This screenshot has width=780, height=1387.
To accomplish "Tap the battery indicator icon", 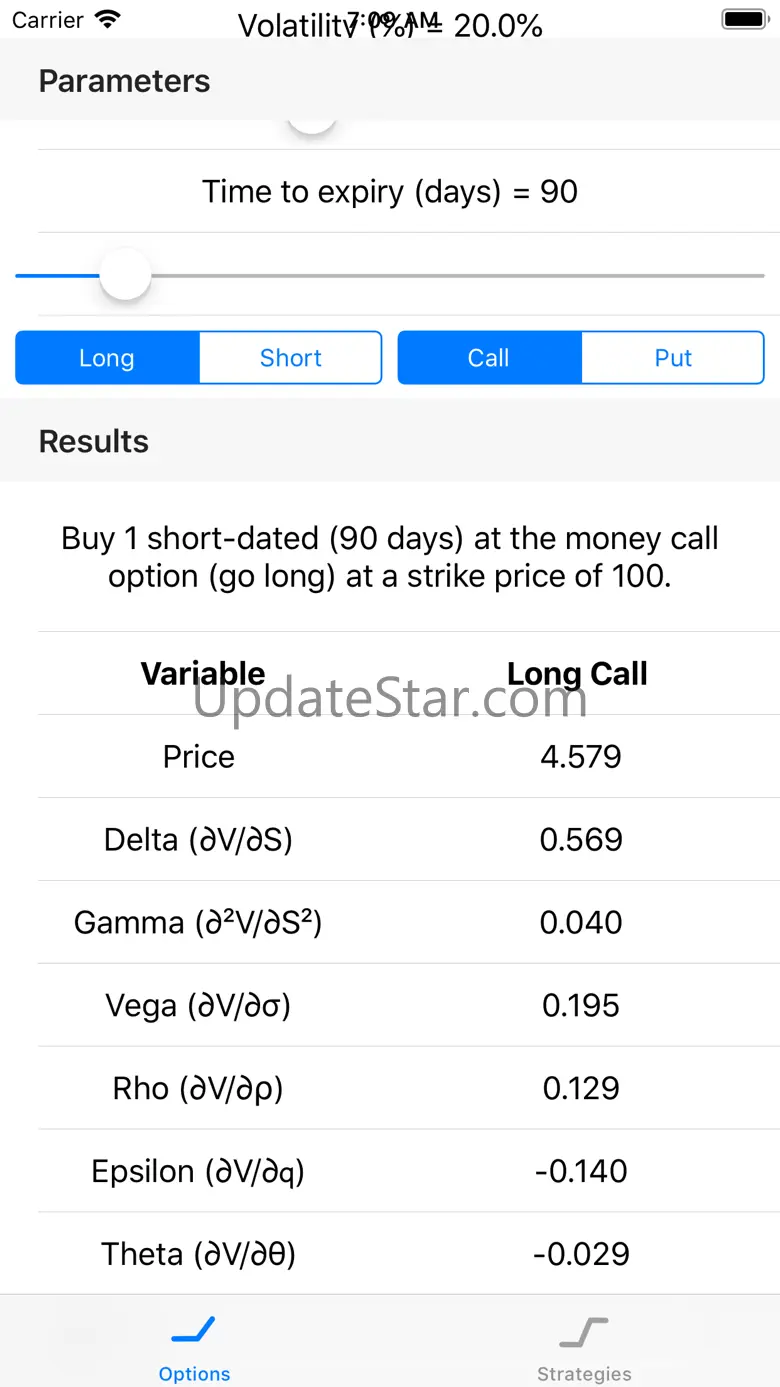I will click(x=743, y=19).
